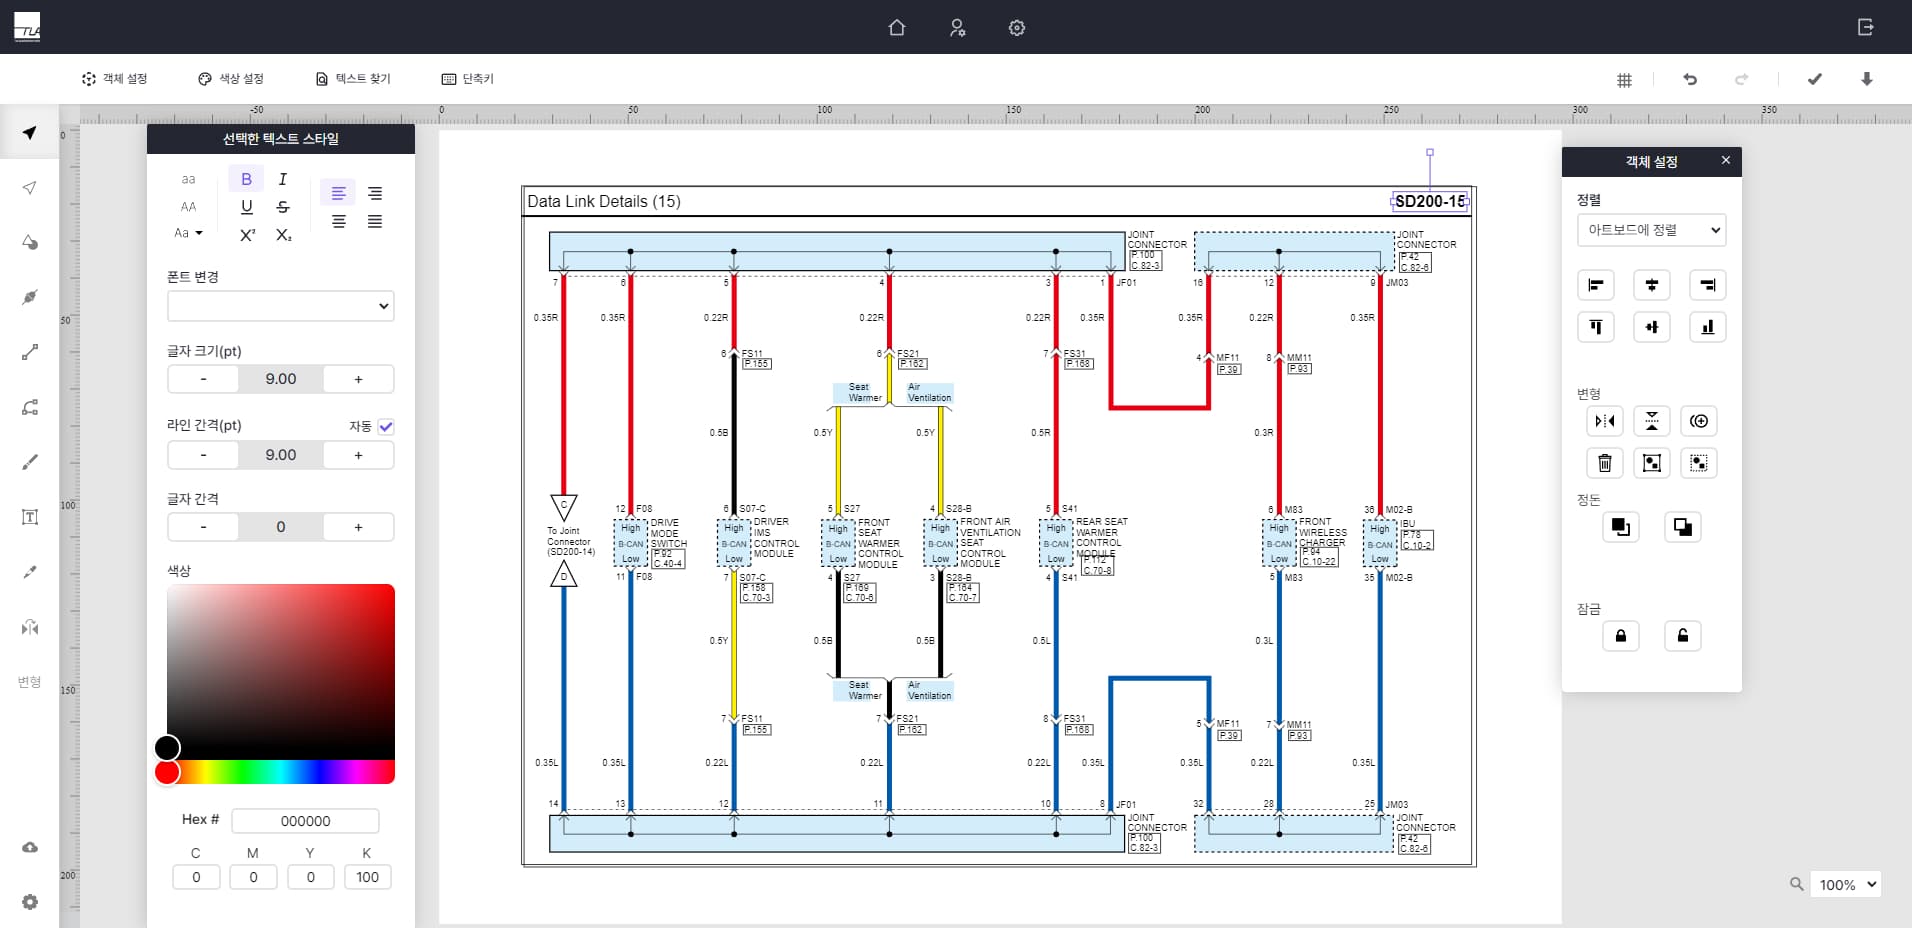The image size is (1912, 928).
Task: Click the bring to front icon
Action: [1620, 527]
